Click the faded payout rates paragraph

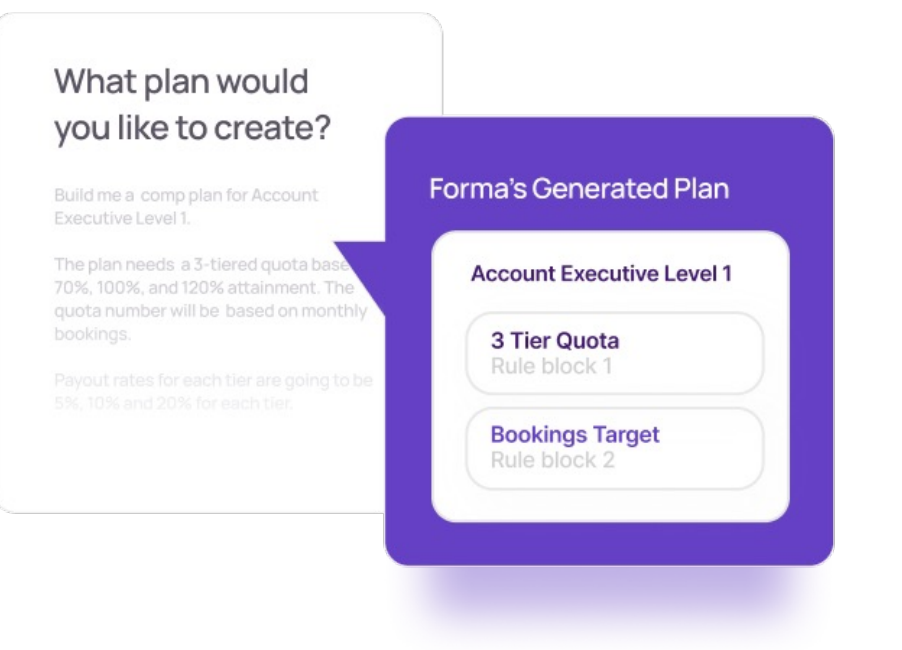(213, 392)
